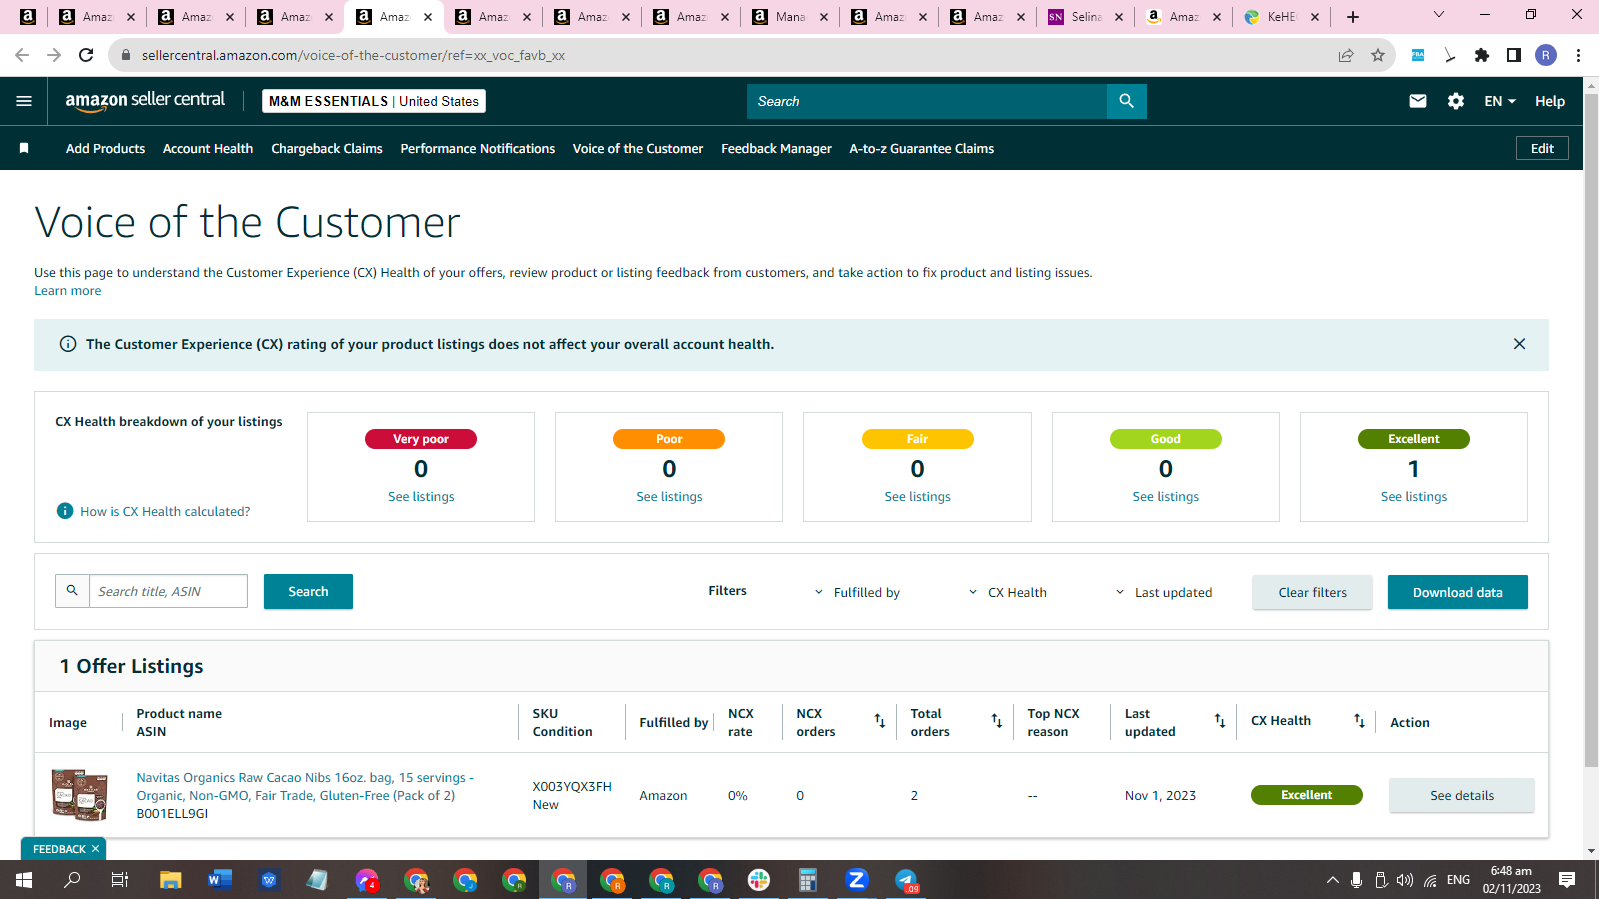Image resolution: width=1599 pixels, height=899 pixels.
Task: Expand the Last updated filter
Action: [x=1163, y=592]
